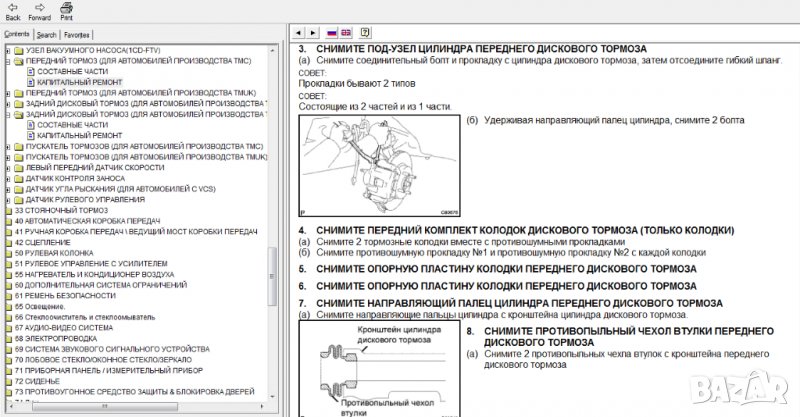Expand the УЗЕЛ ВАКУУМНОГО НАСОСА(1CD-FTV) folder
Image resolution: width=800 pixels, height=417 pixels.
(8, 50)
